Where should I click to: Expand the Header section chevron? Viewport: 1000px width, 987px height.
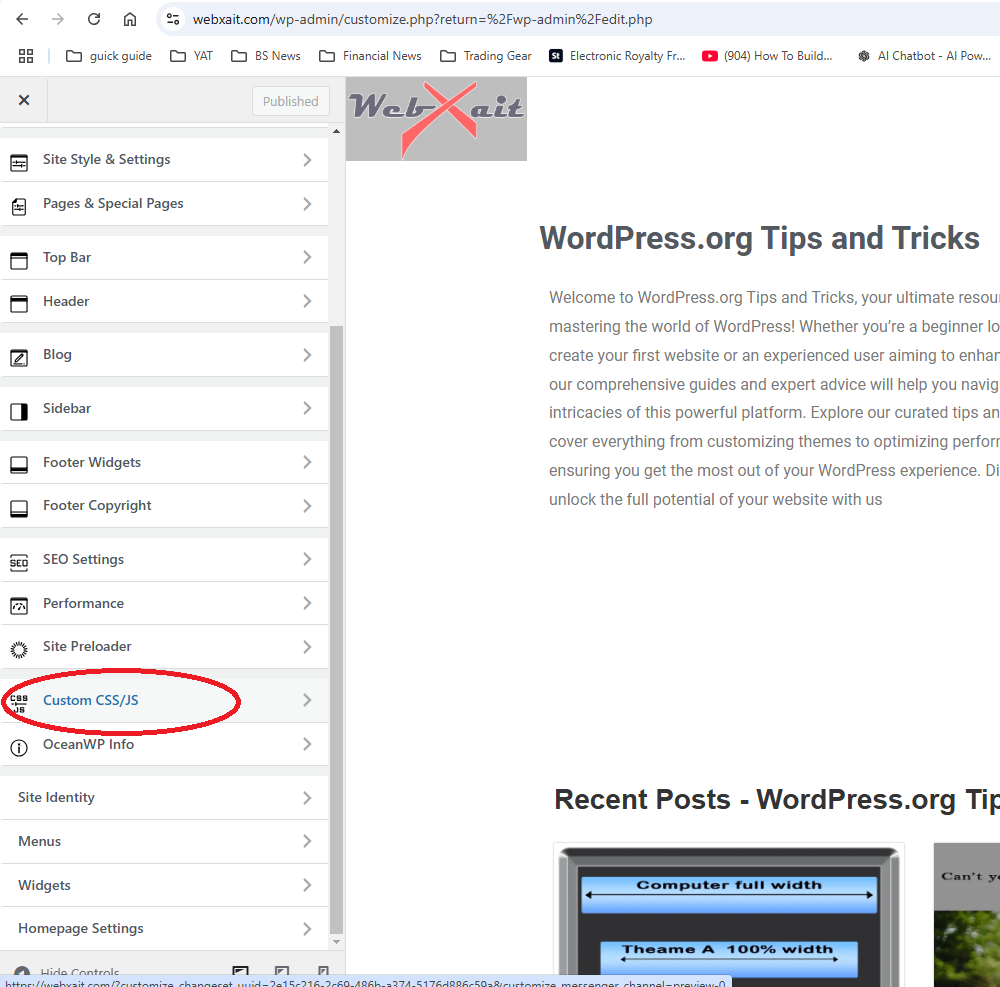tap(307, 301)
